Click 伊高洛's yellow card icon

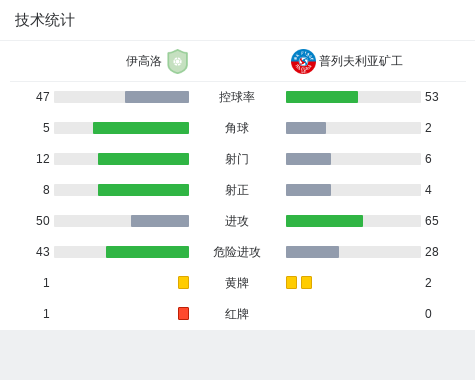[183, 282]
